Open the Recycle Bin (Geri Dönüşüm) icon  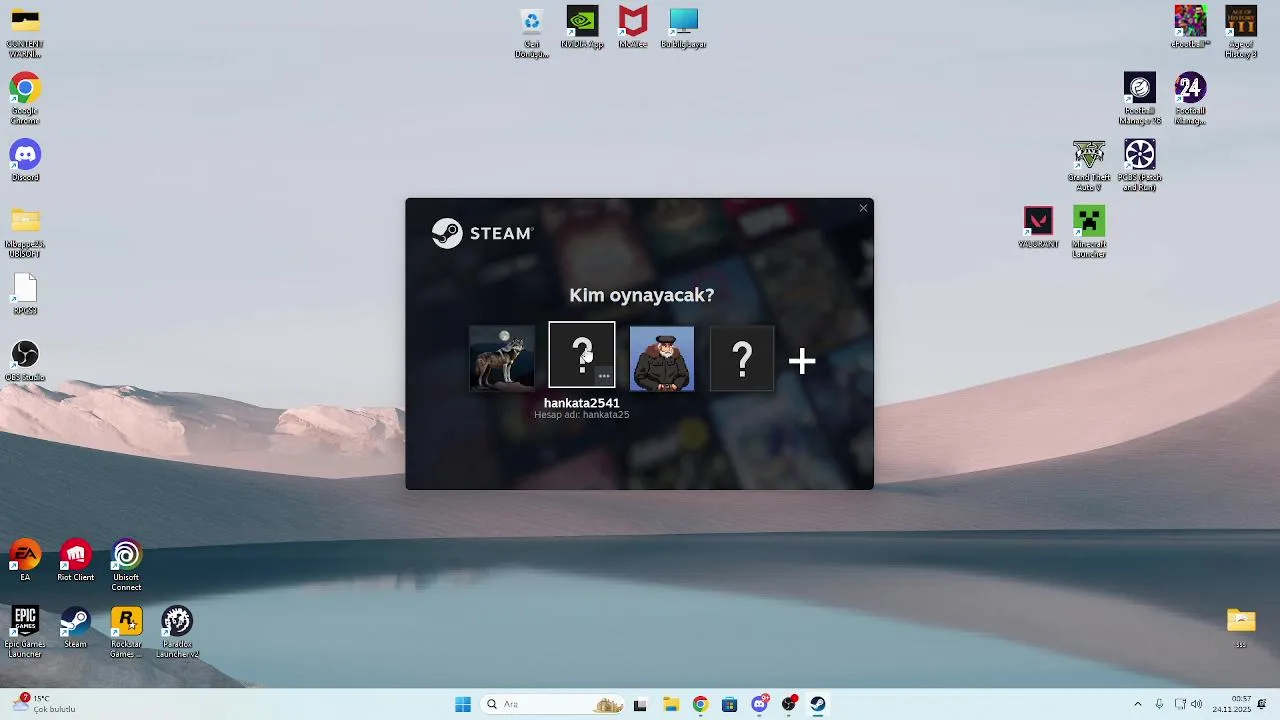532,33
